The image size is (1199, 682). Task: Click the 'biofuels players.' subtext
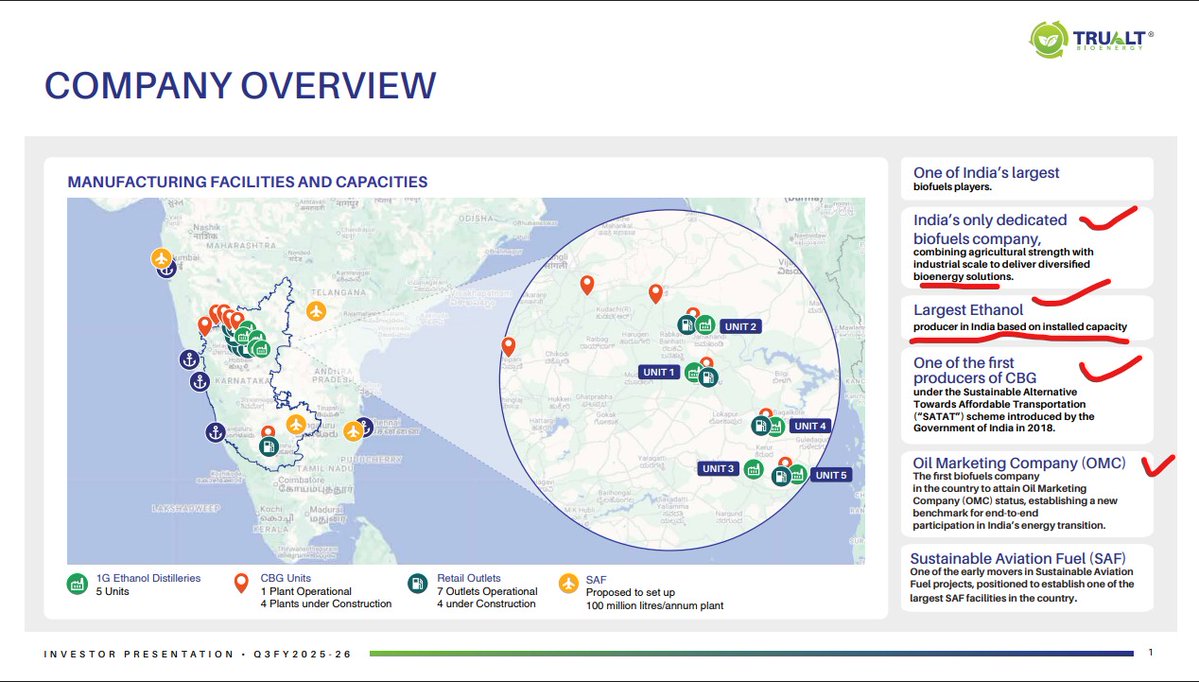click(952, 187)
